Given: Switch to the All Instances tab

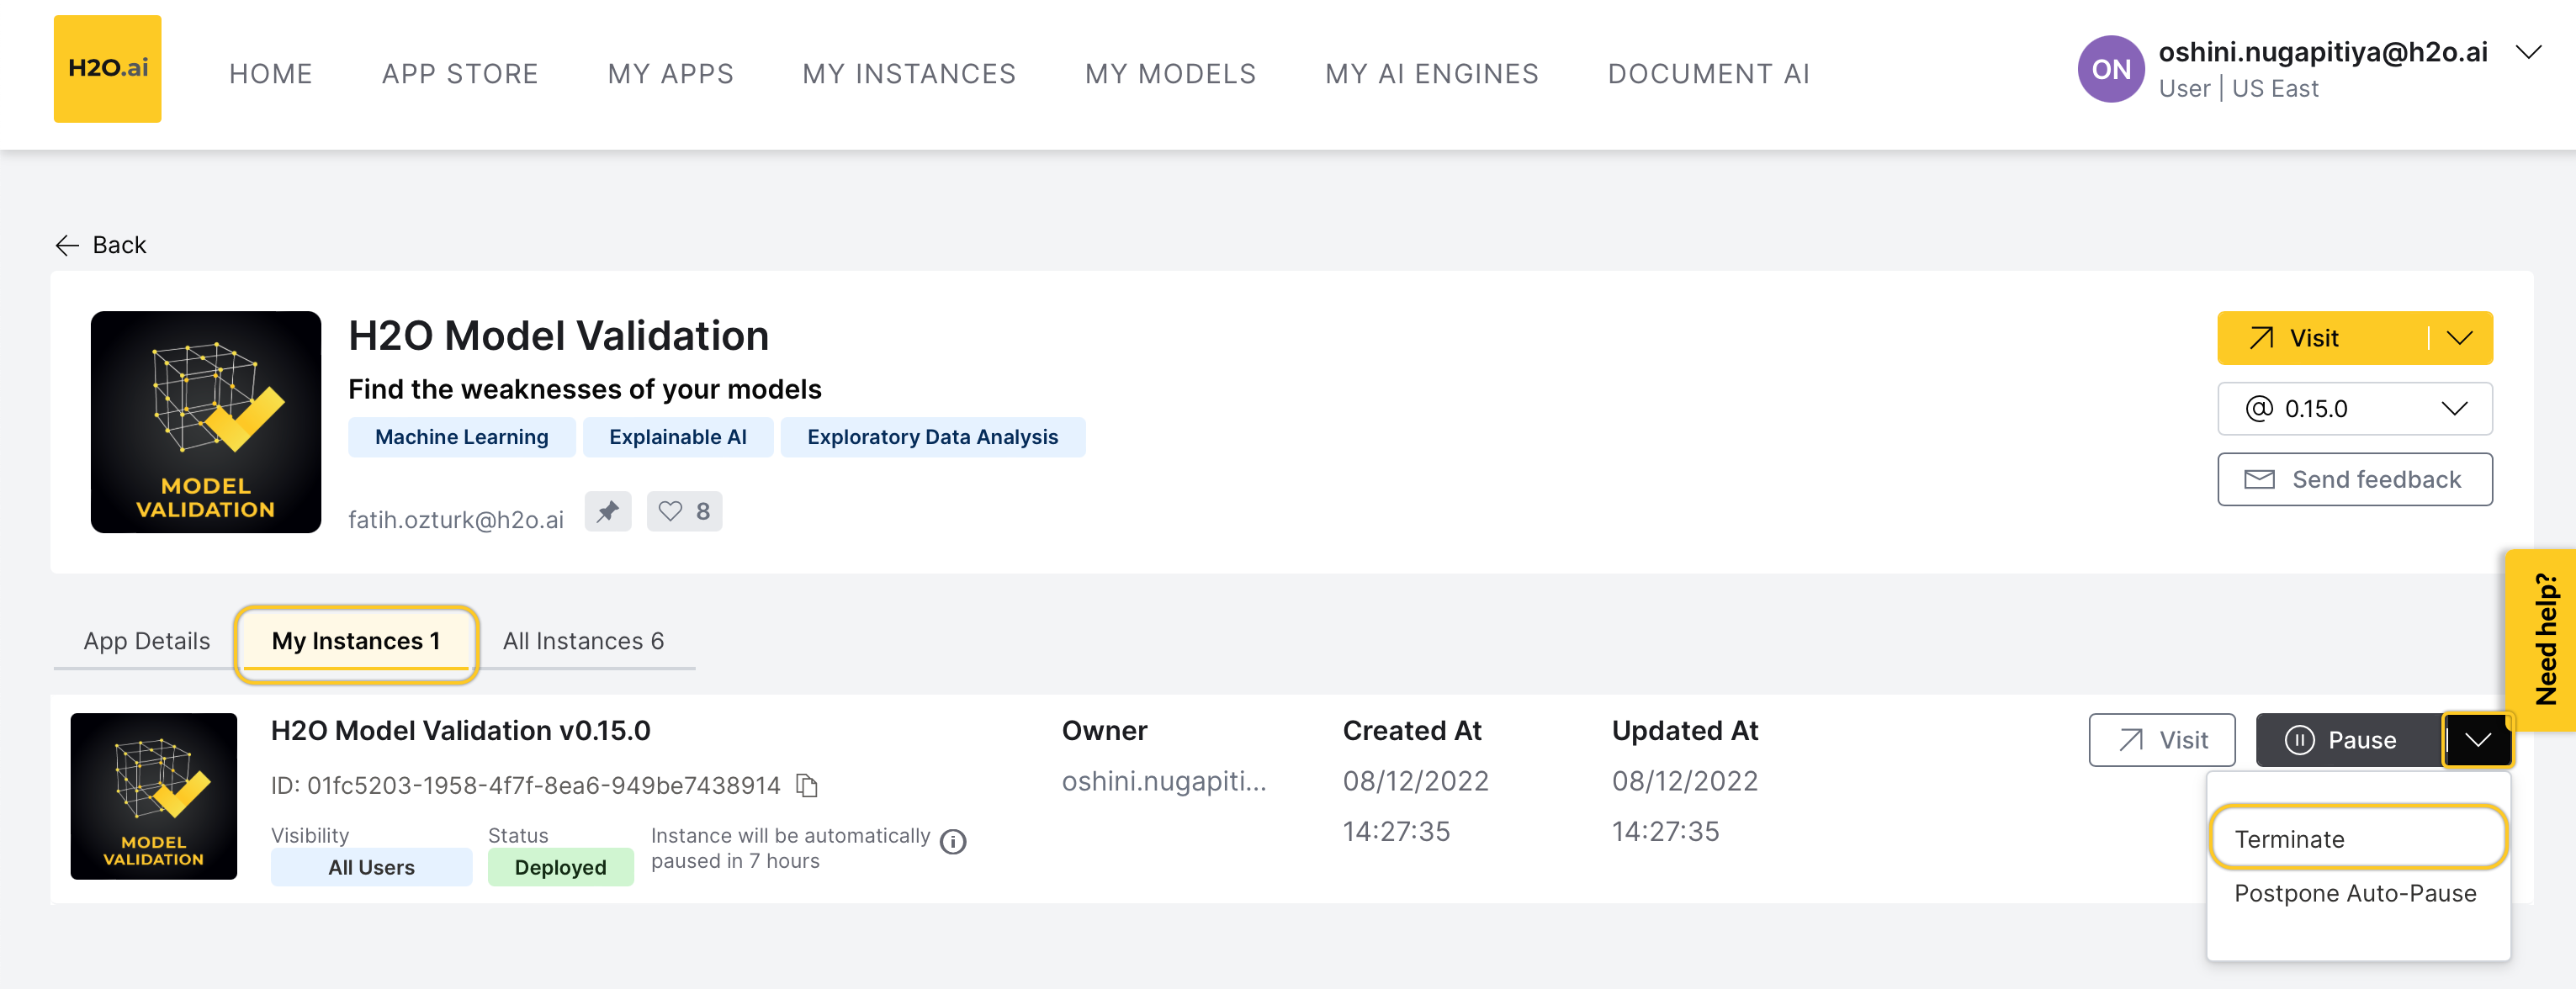Looking at the screenshot, I should pos(583,641).
